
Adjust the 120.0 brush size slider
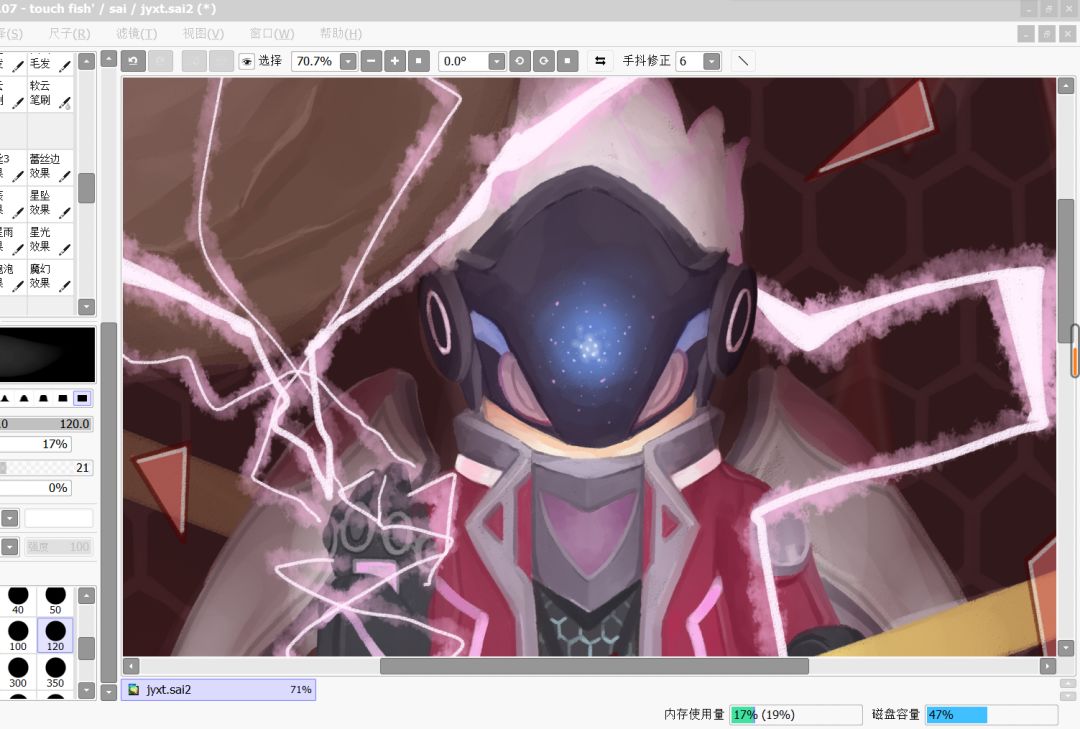point(45,424)
